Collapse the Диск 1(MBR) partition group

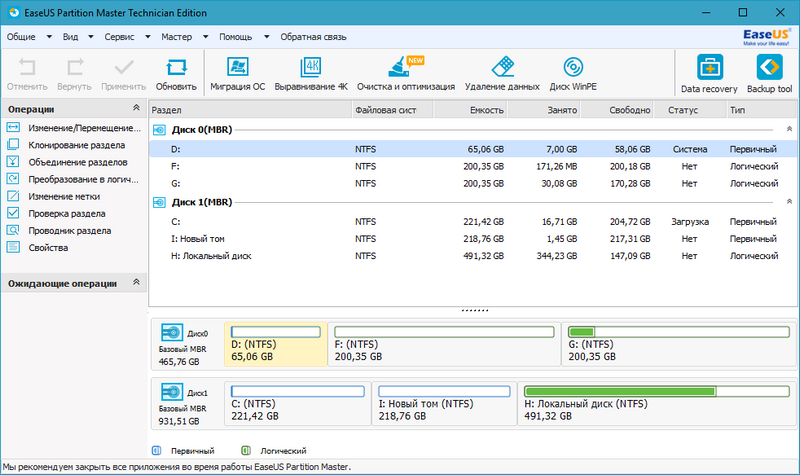coord(789,202)
